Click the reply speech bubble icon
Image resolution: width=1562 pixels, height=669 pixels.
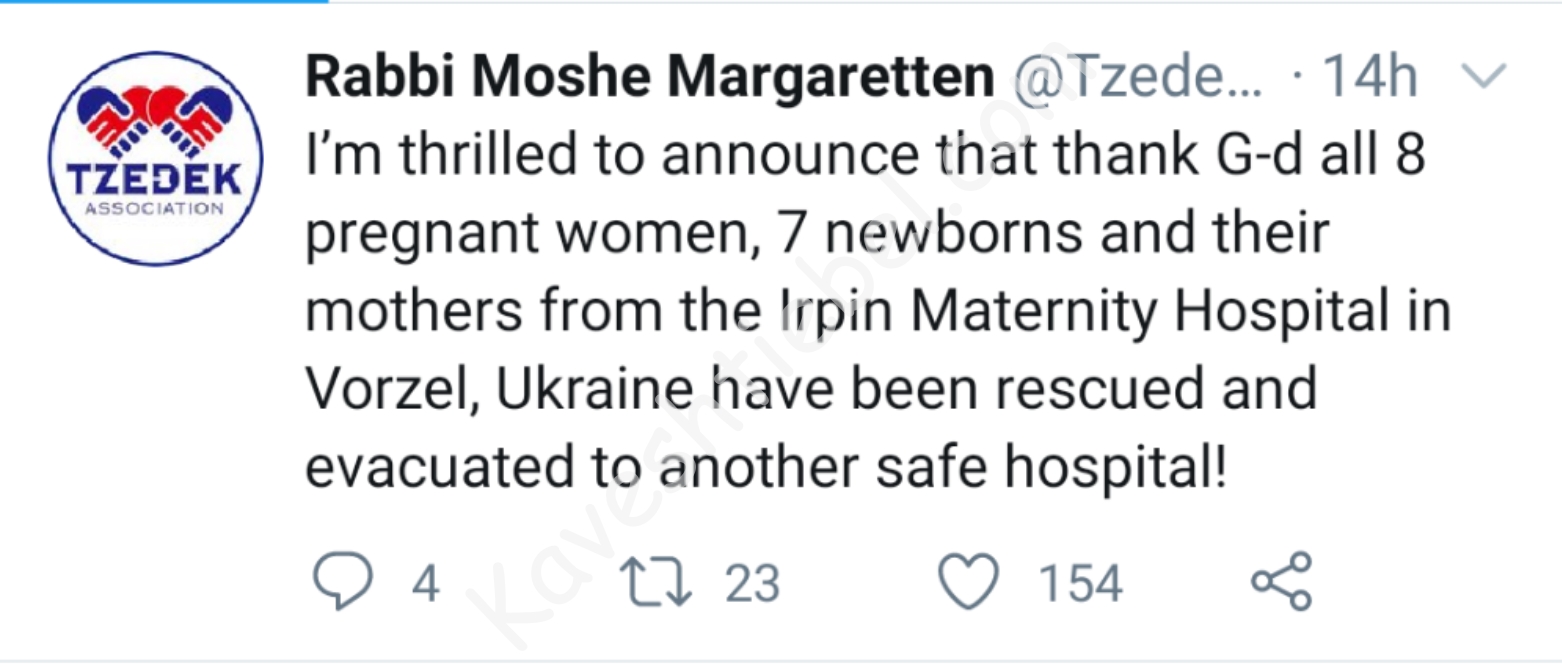[x=342, y=583]
